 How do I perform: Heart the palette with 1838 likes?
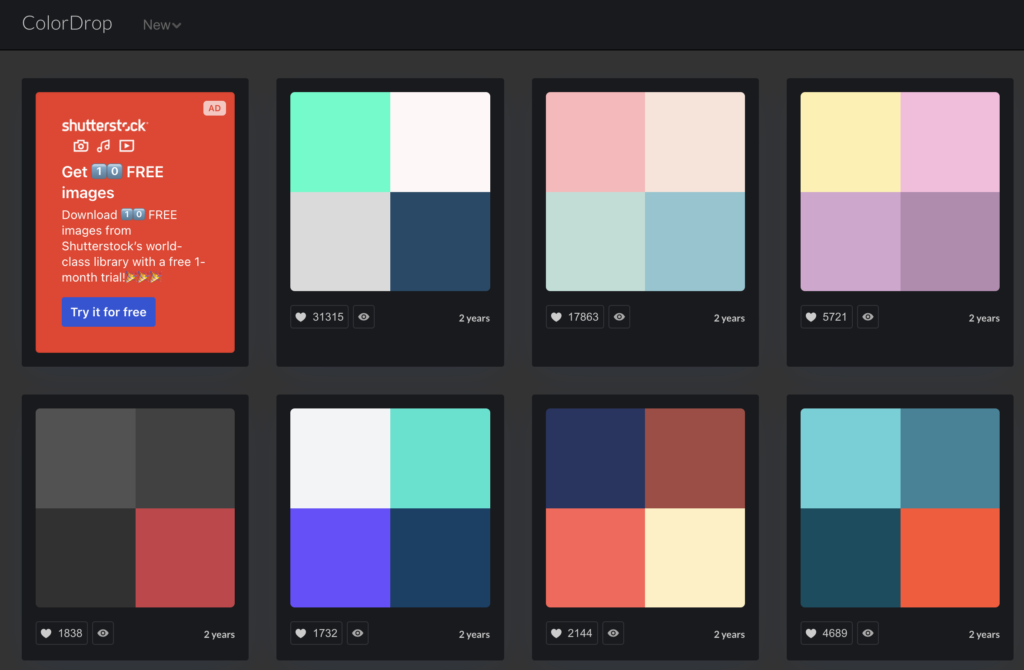coord(61,633)
